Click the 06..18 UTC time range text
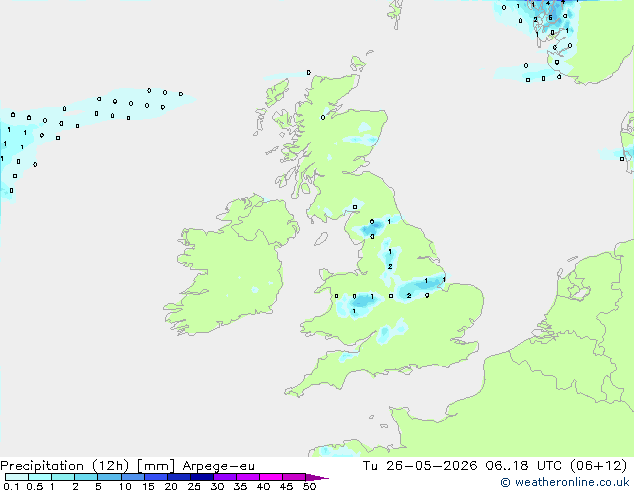Screen dimensions: 634x490 [x=524, y=466]
